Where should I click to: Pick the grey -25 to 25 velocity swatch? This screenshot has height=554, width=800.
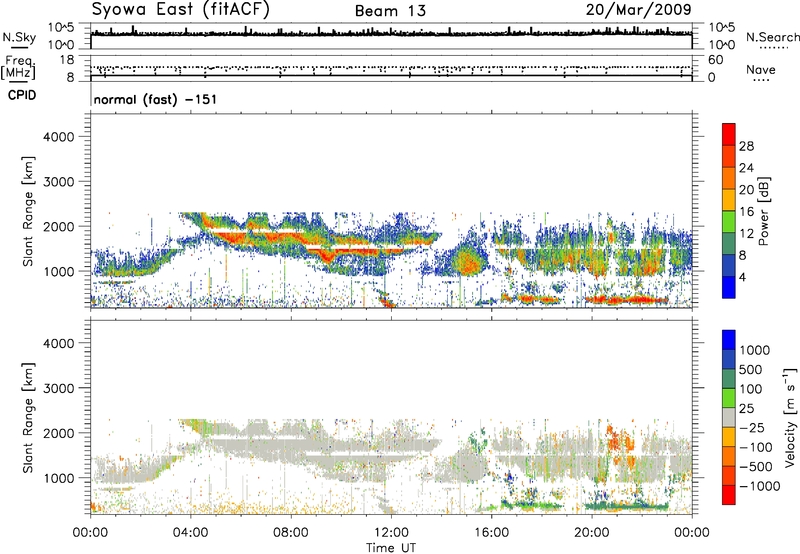coord(729,417)
